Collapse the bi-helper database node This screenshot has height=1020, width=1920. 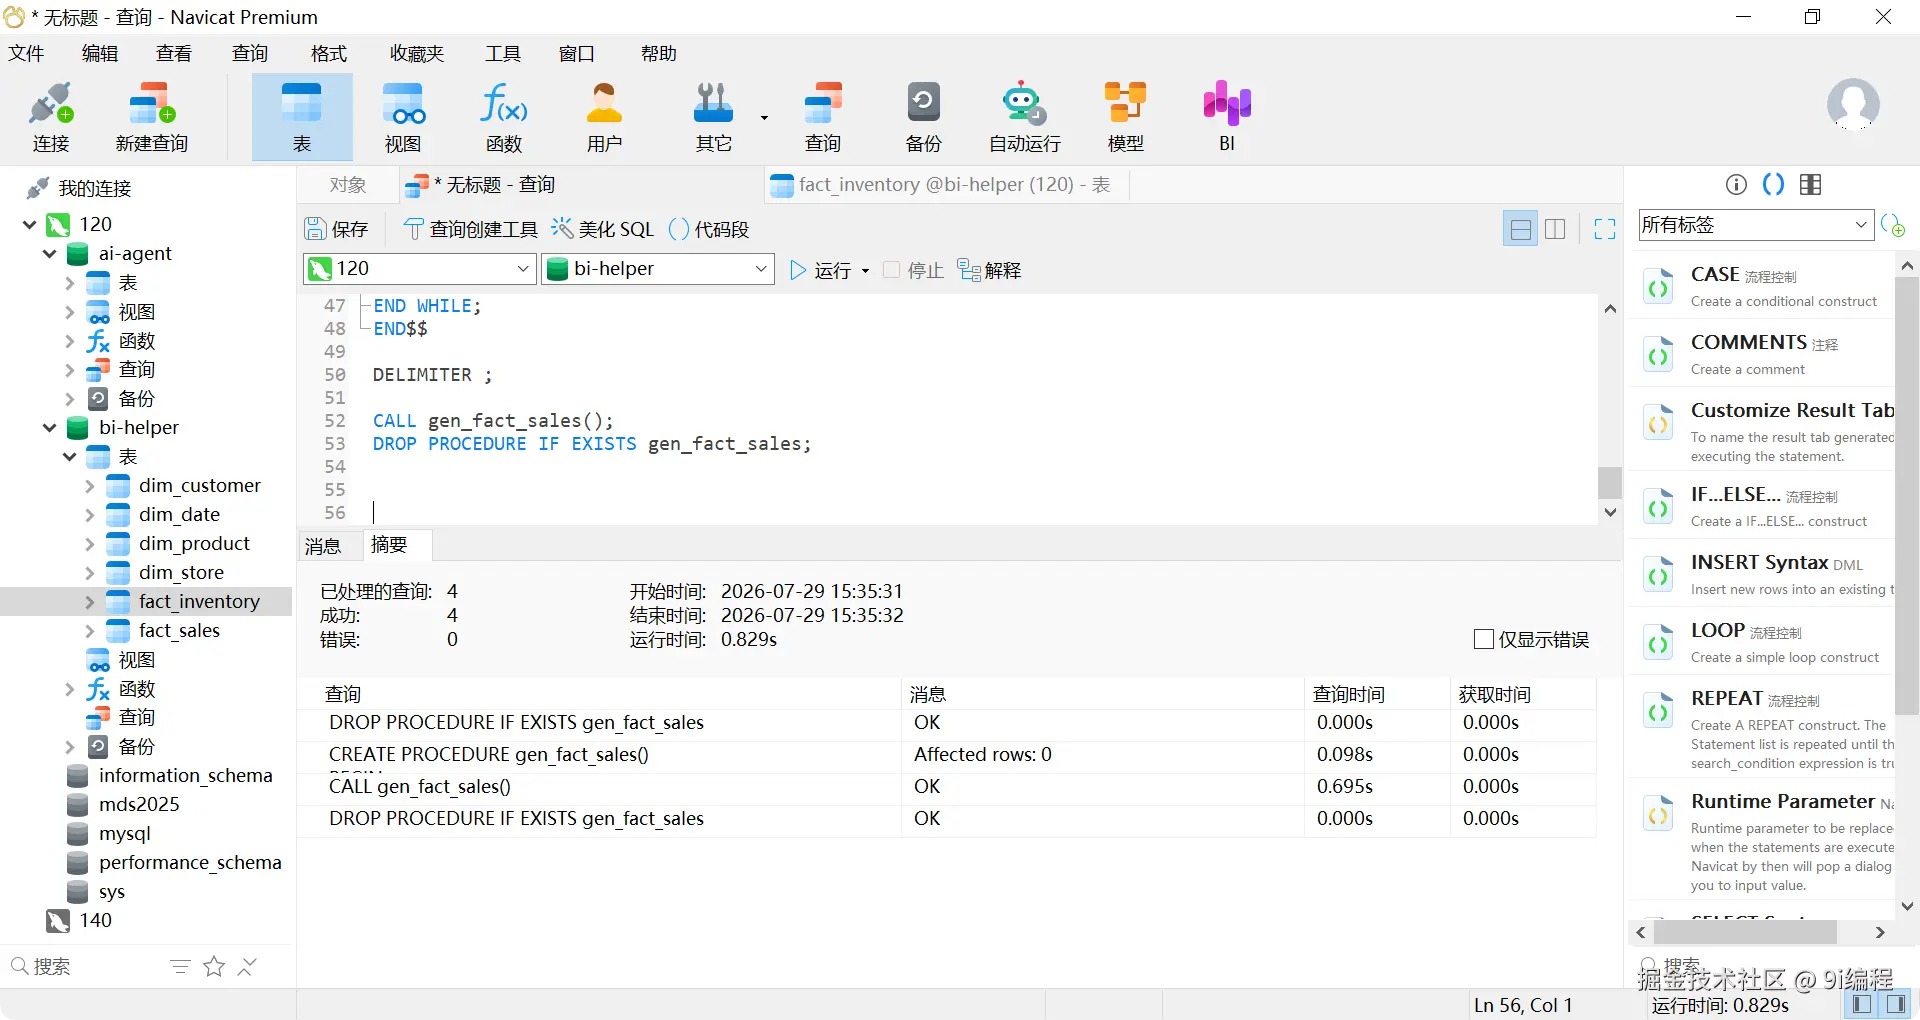50,427
